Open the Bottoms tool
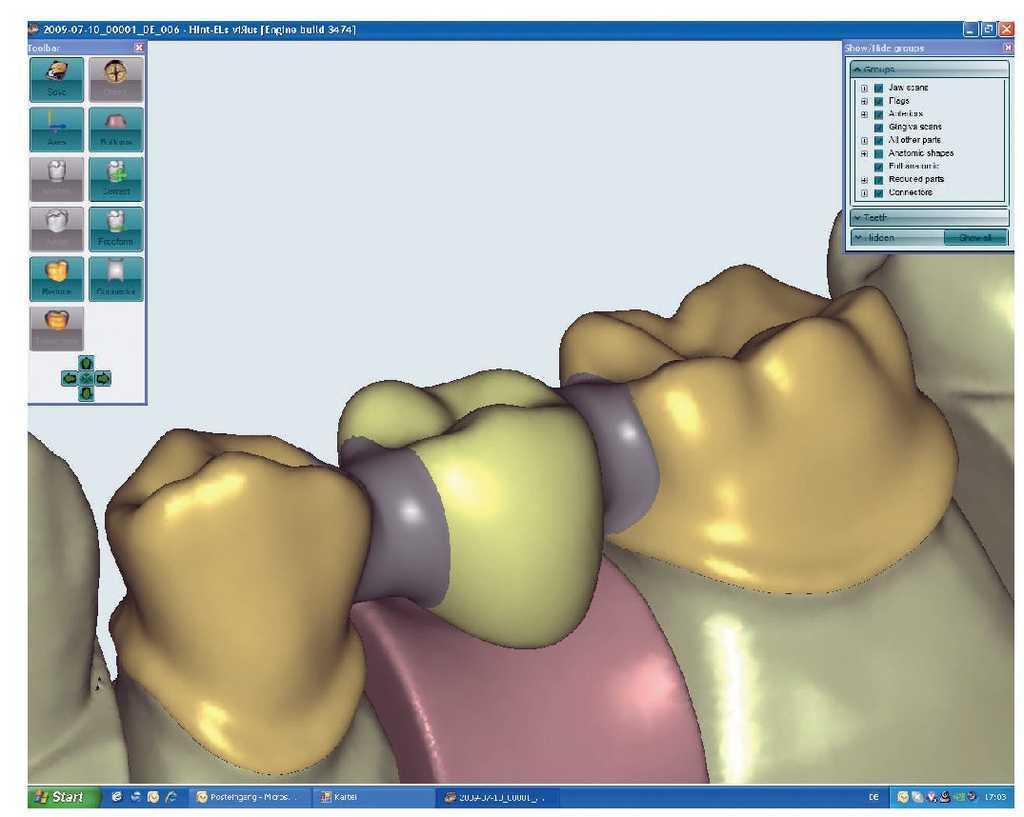 116,128
